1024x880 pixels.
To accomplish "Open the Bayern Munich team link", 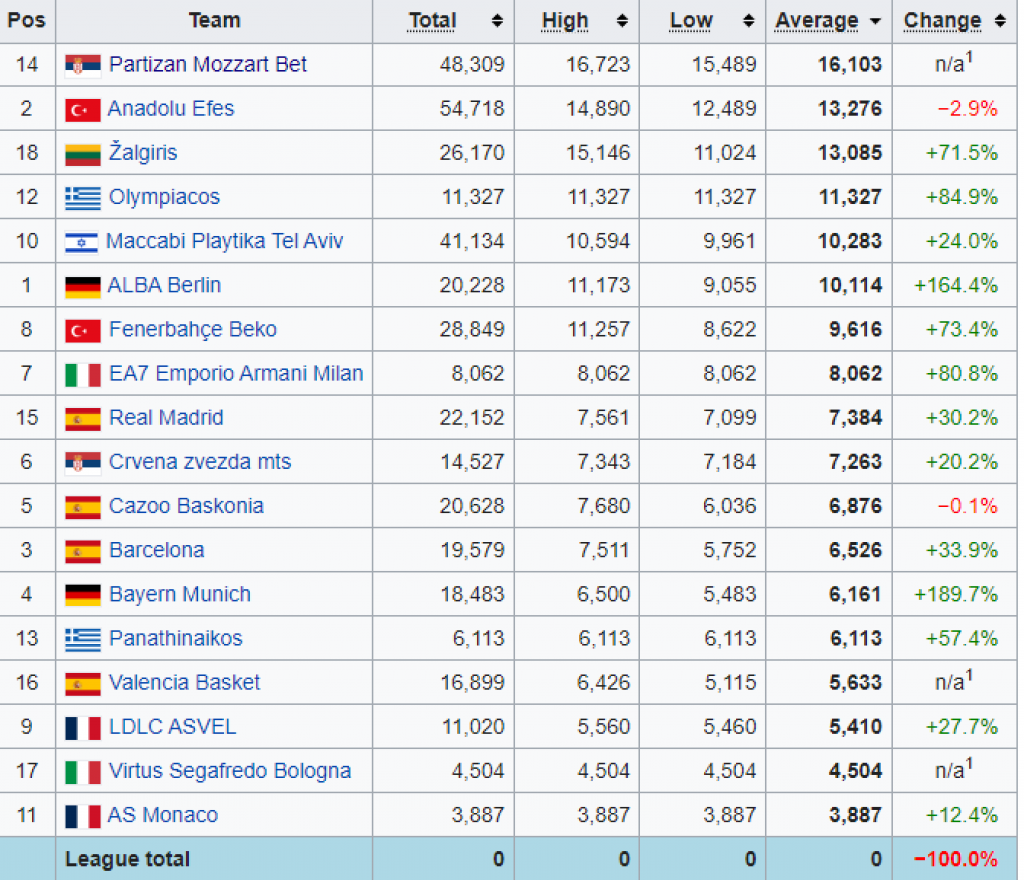I will (x=180, y=594).
